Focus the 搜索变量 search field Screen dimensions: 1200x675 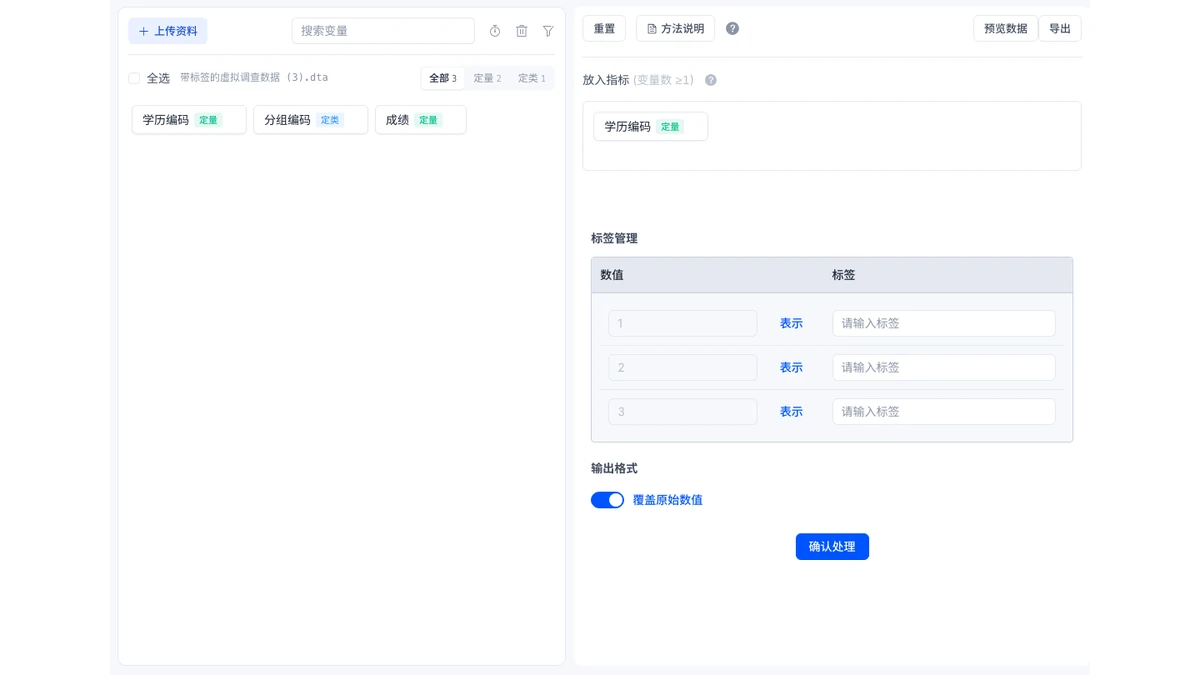click(x=383, y=31)
